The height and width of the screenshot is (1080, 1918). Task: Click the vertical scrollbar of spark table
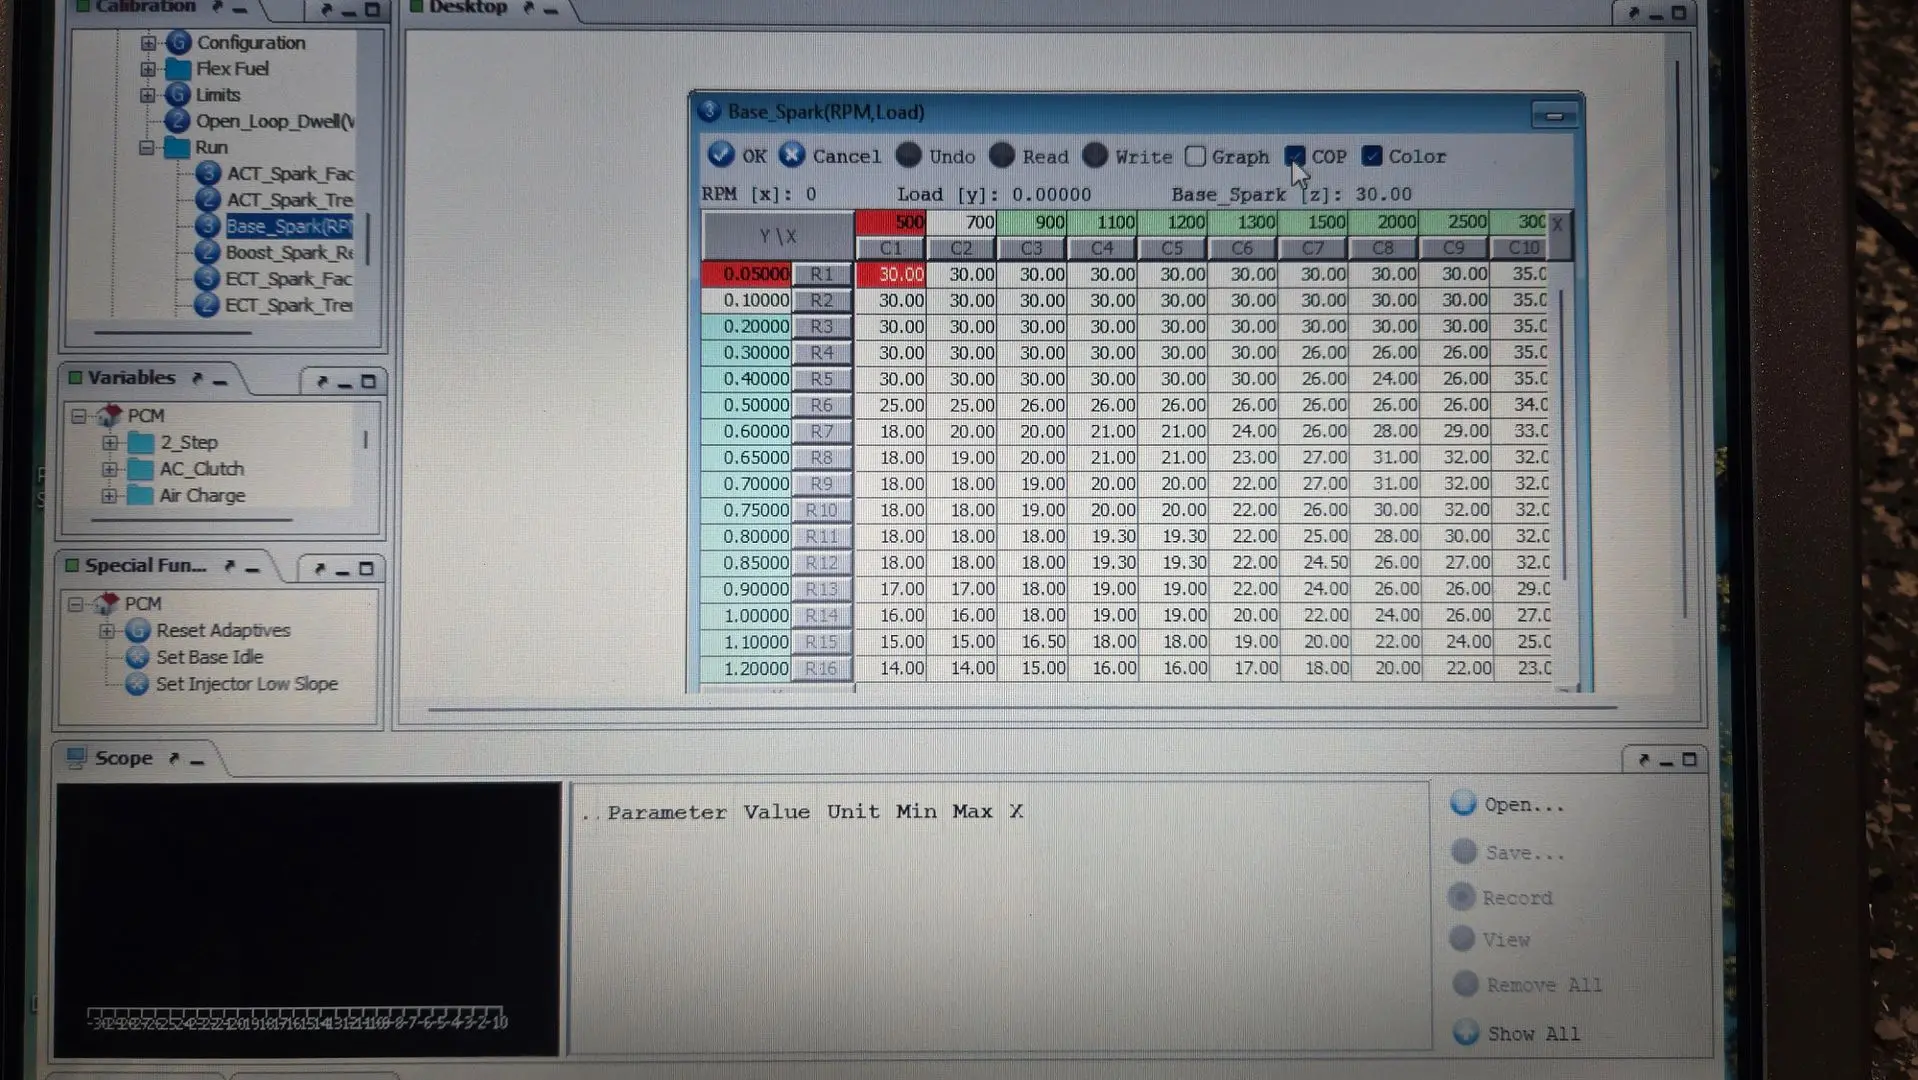pos(1561,430)
